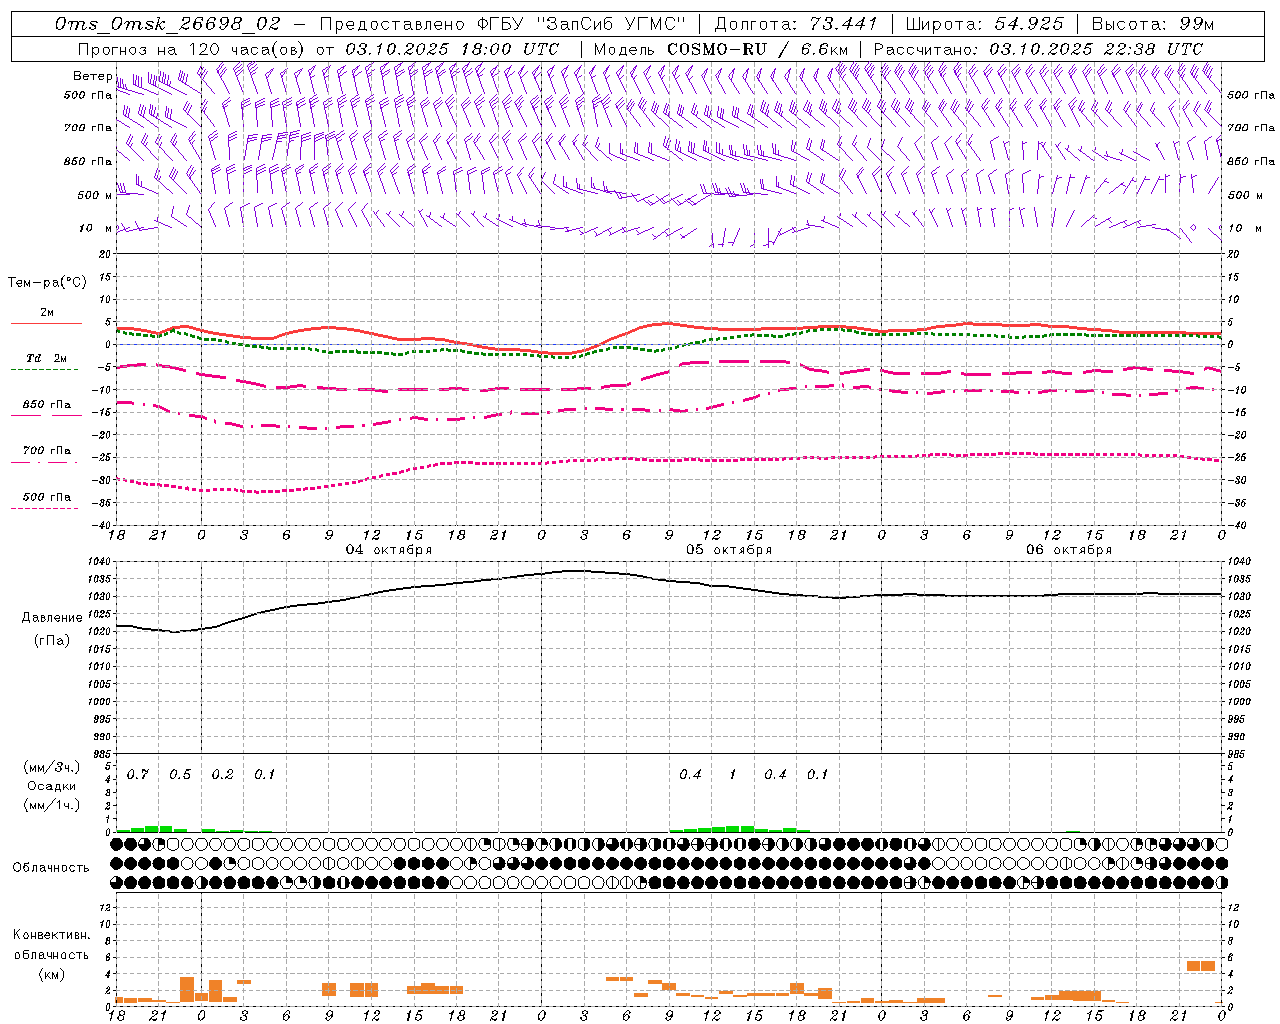Click the 05 октября date label

729,550
